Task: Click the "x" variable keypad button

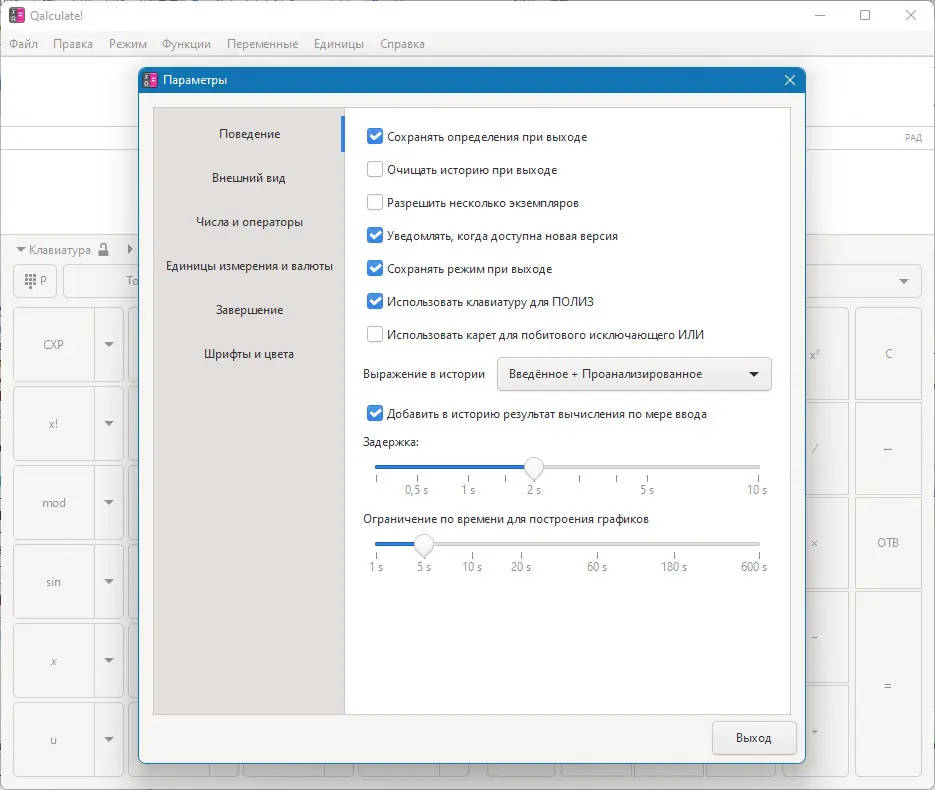Action: pos(54,661)
